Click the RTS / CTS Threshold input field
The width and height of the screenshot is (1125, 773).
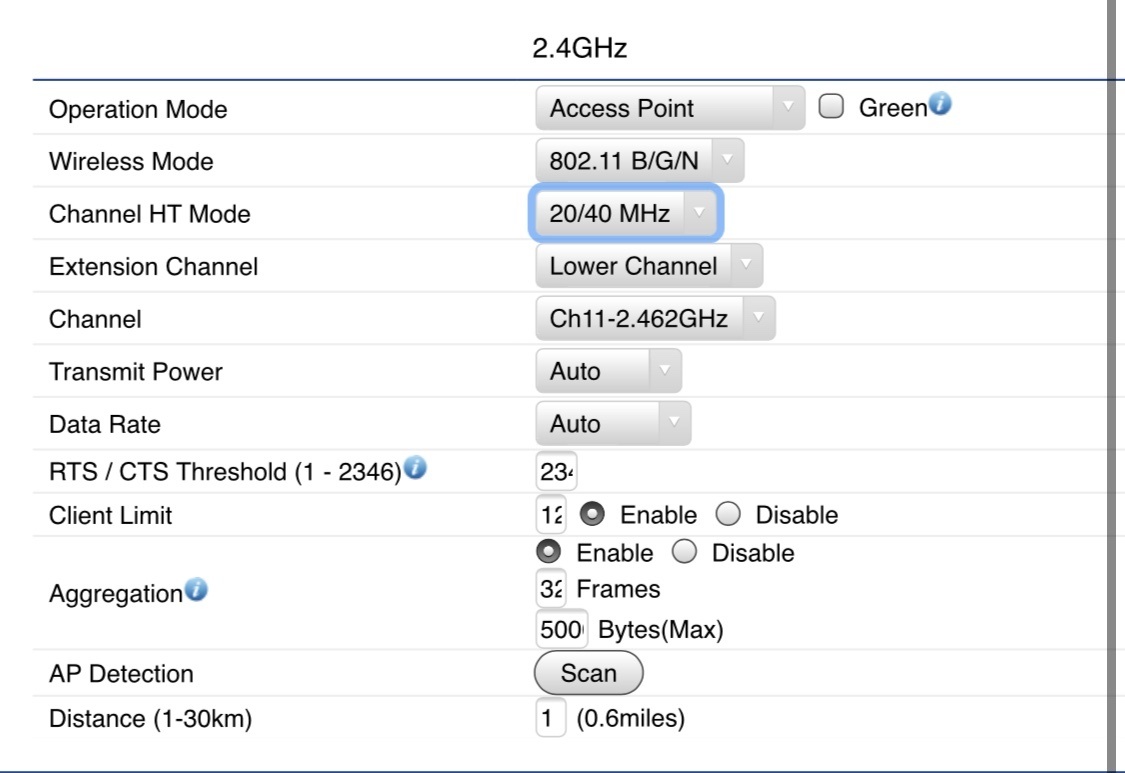(557, 472)
